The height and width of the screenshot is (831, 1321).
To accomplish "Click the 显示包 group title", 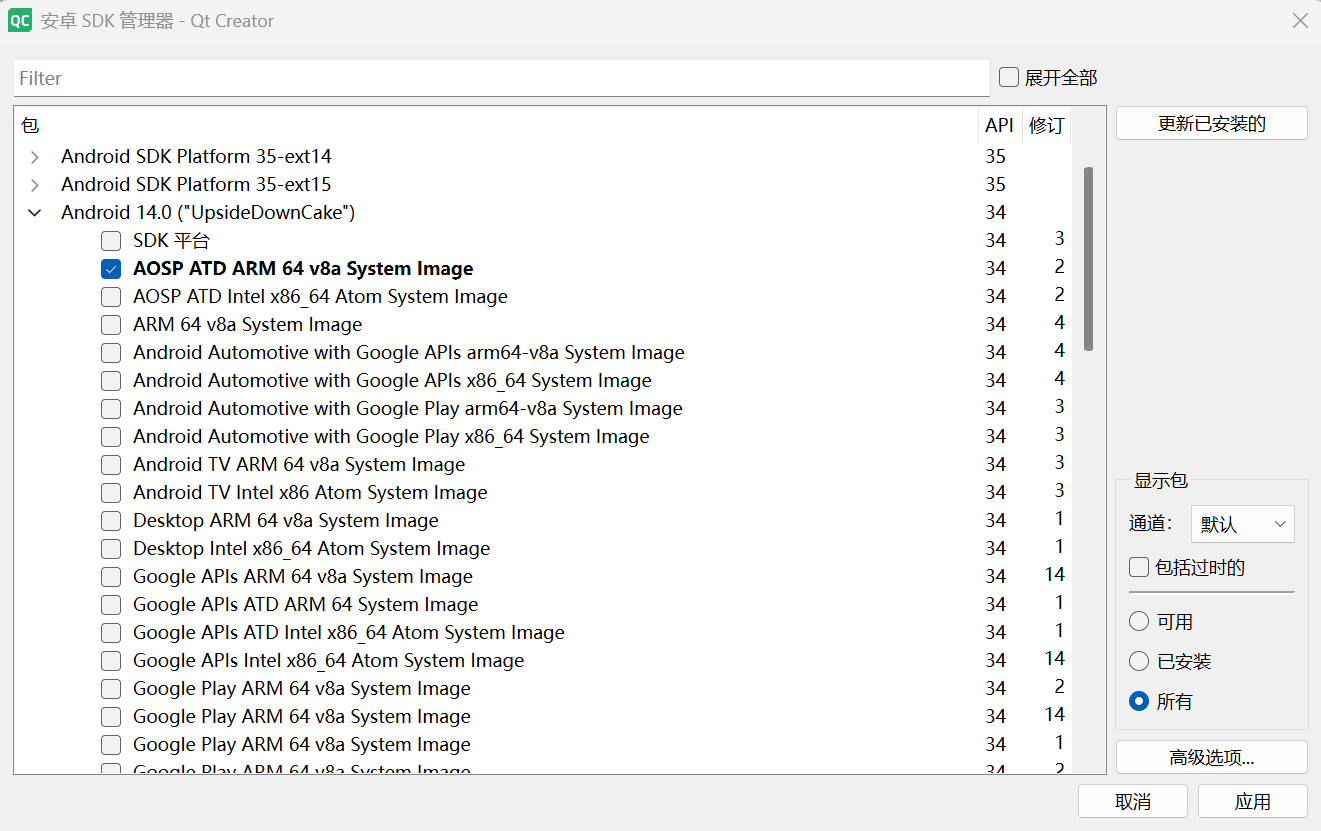I will 1160,481.
